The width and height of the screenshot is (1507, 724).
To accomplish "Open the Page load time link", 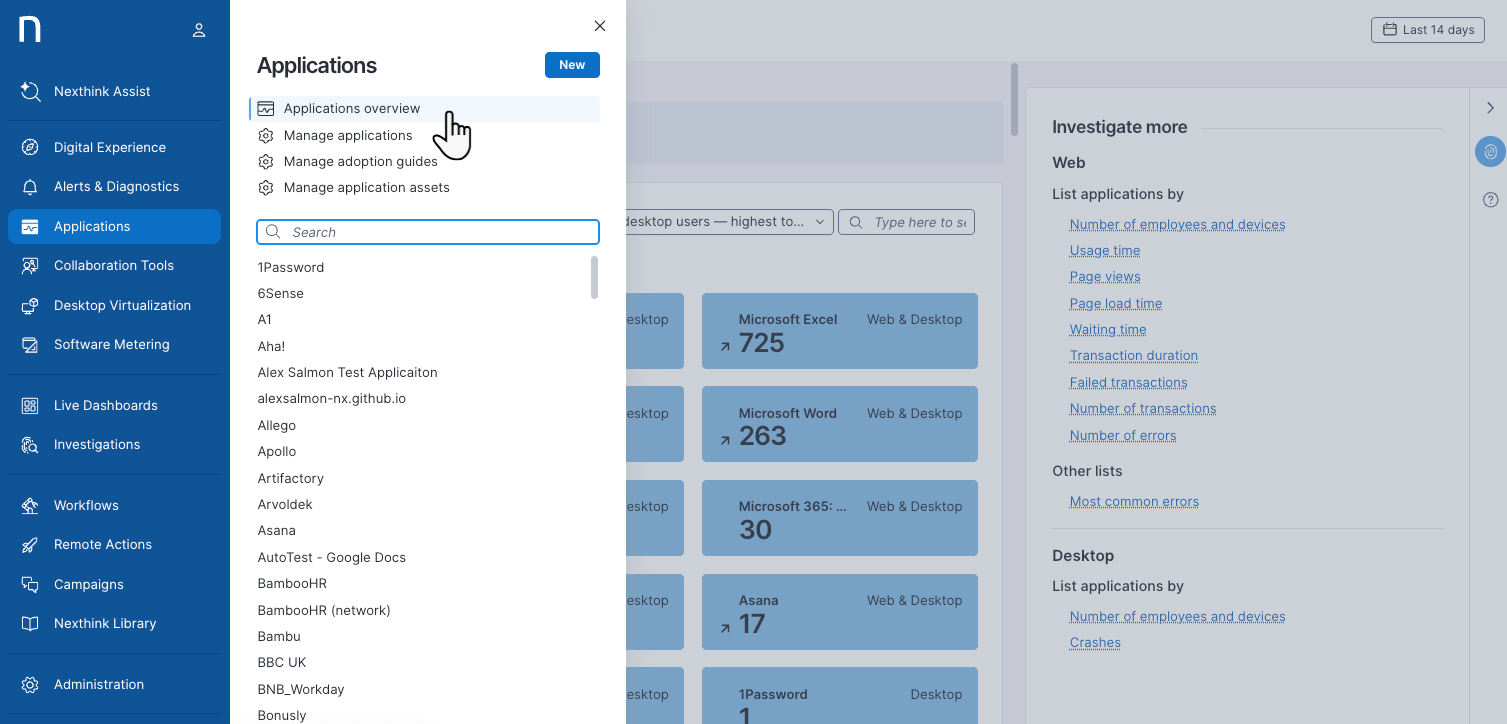I will click(1115, 303).
